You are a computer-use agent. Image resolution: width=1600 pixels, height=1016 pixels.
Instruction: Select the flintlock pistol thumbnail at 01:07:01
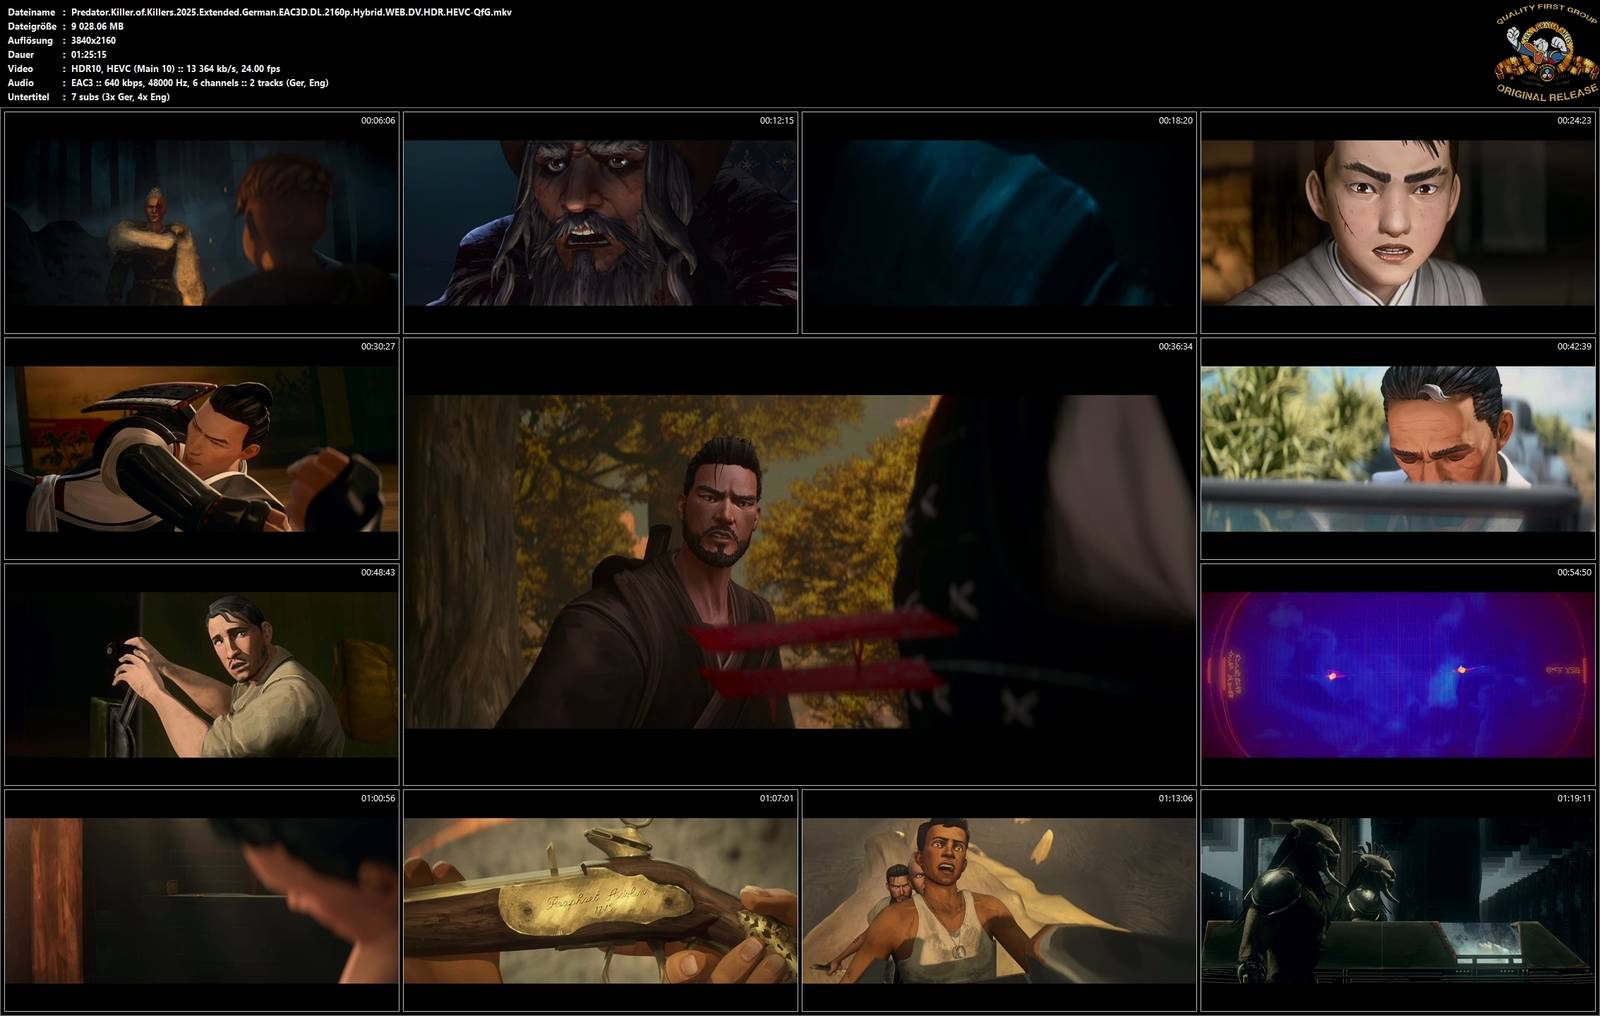pos(600,900)
